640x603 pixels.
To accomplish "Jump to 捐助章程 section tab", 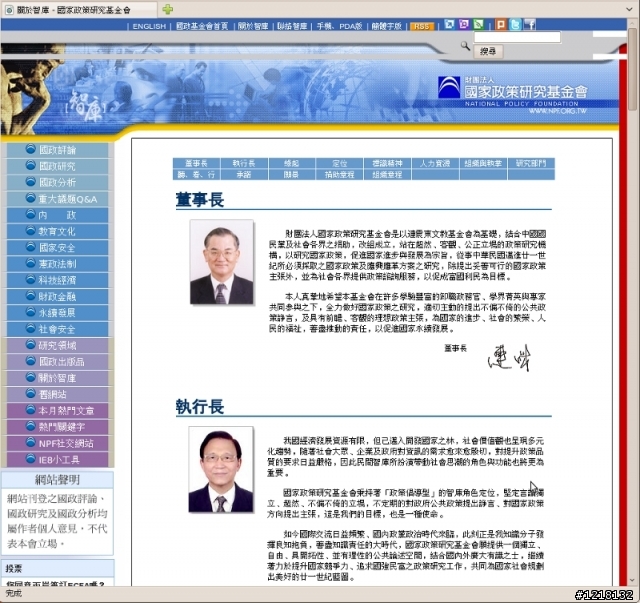I will pos(340,175).
